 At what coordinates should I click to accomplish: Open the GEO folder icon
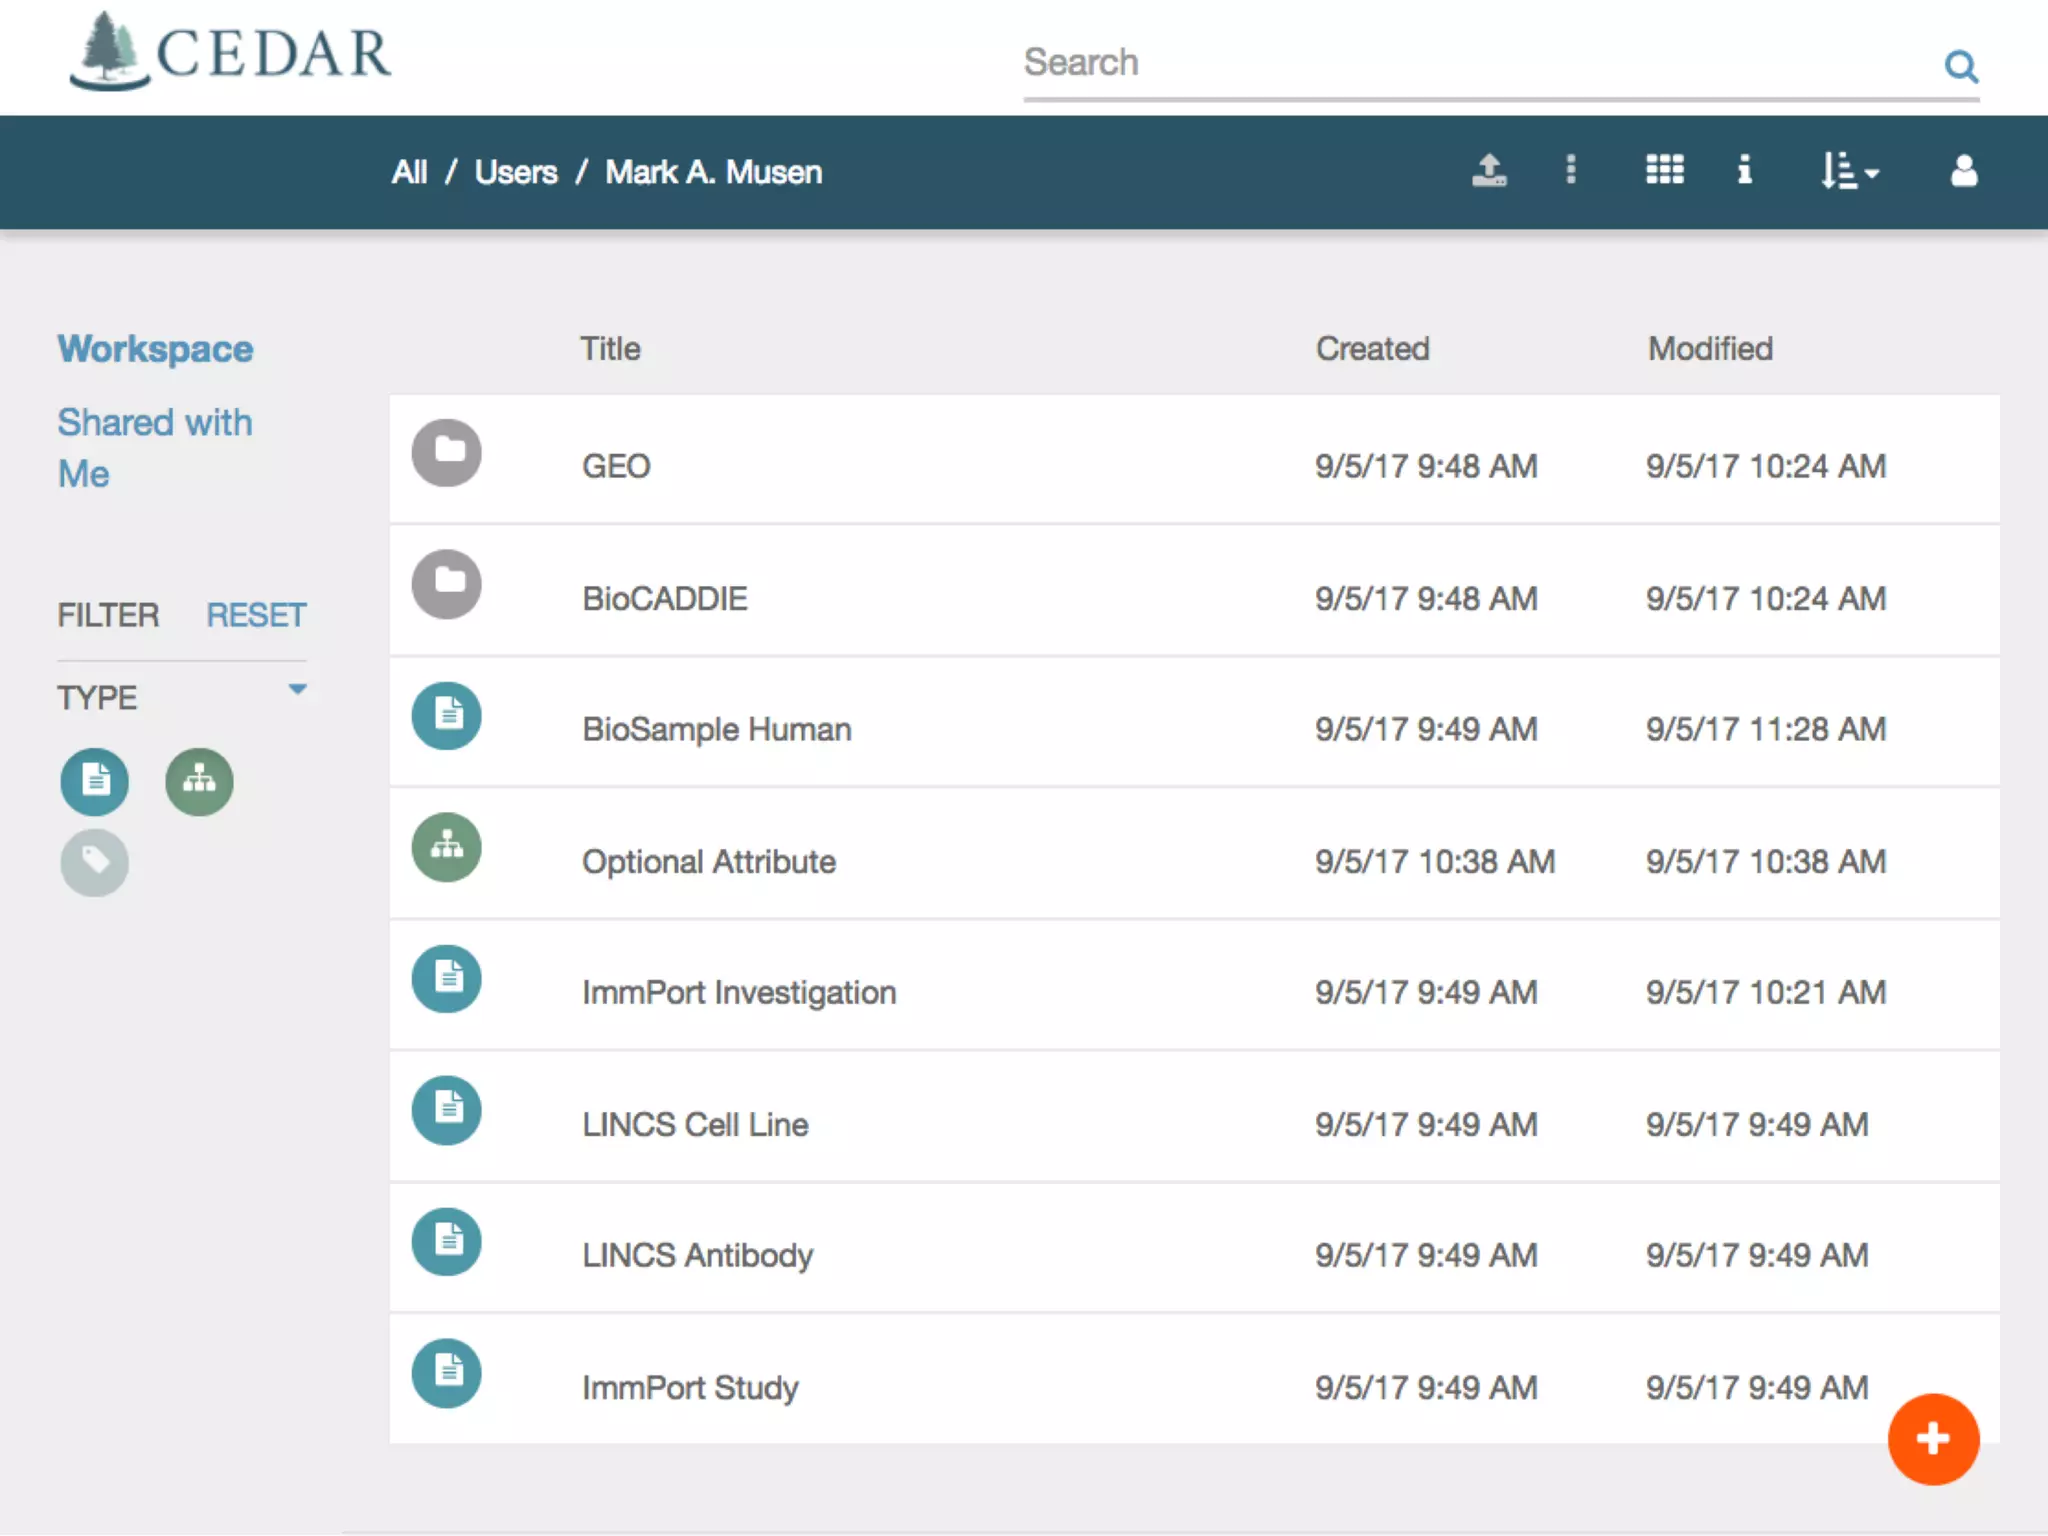point(447,453)
